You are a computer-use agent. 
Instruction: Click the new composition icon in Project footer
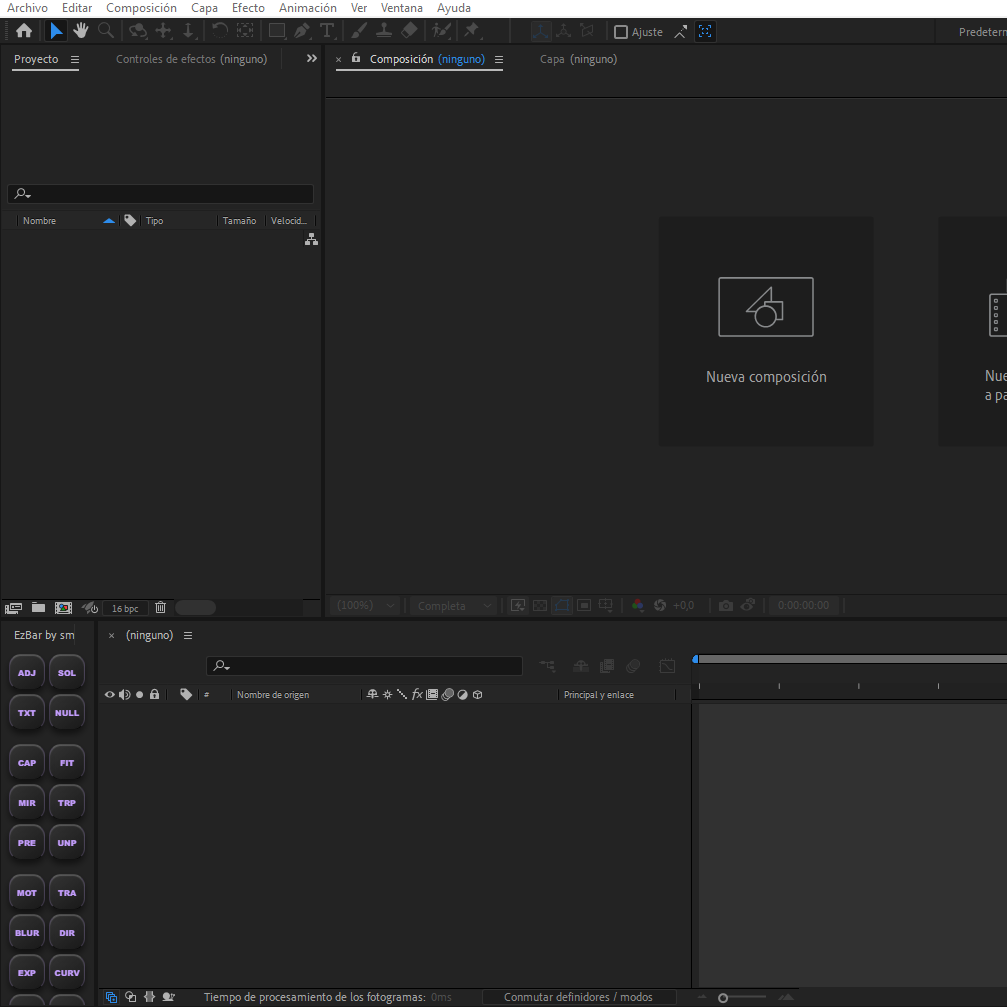(64, 608)
